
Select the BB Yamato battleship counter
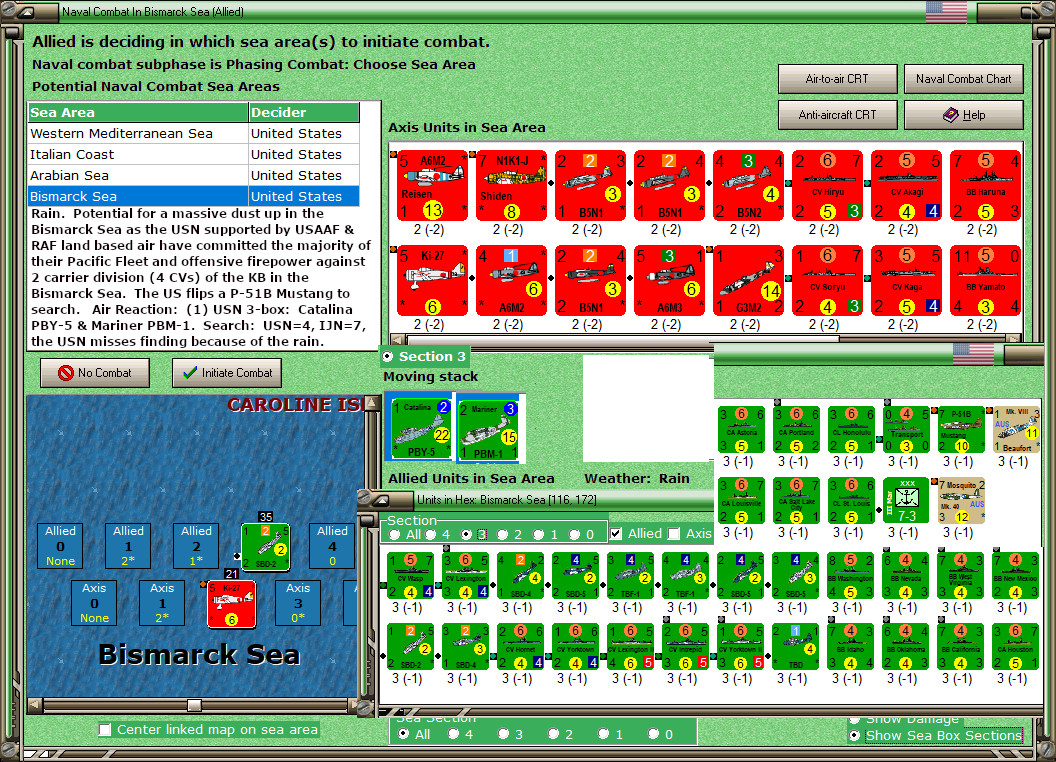pyautogui.click(x=986, y=280)
